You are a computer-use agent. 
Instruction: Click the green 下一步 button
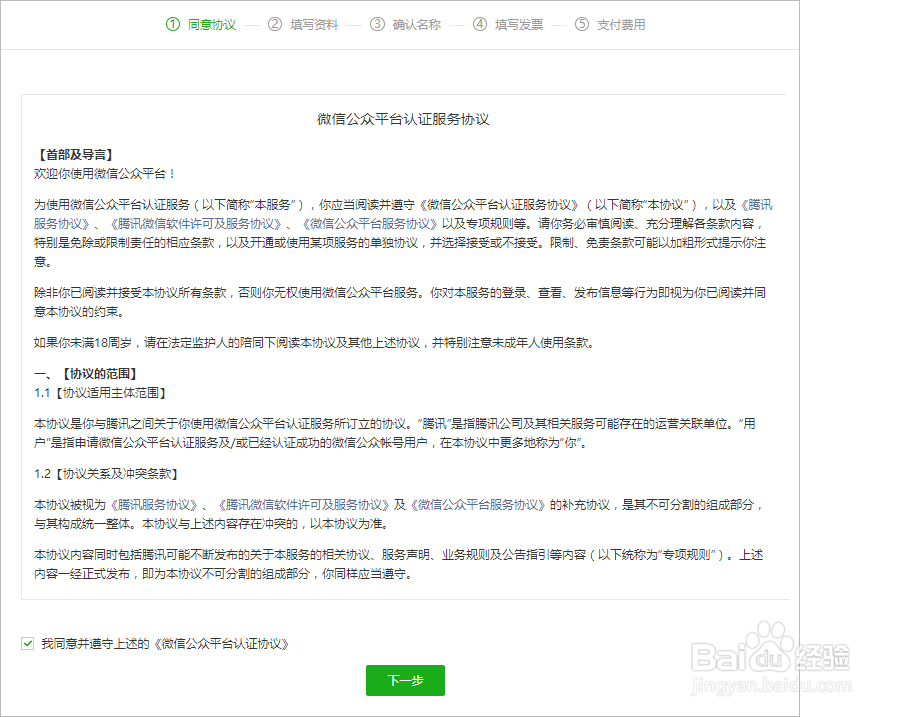click(405, 680)
